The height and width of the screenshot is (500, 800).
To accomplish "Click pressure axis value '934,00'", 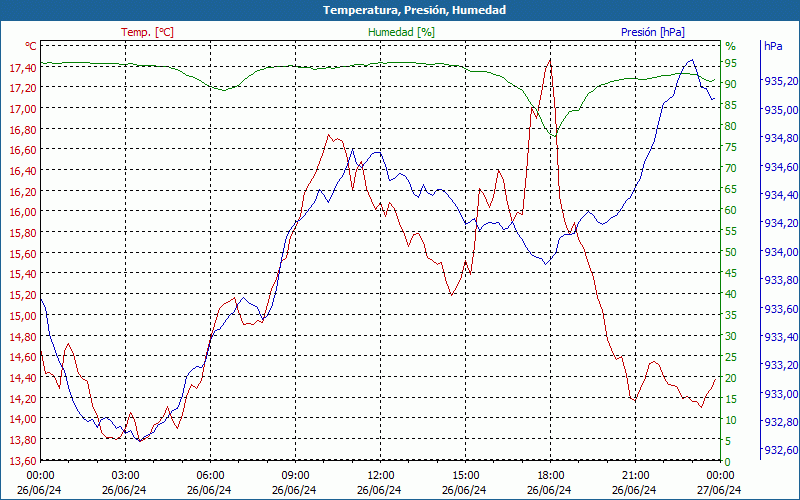I will [781, 252].
